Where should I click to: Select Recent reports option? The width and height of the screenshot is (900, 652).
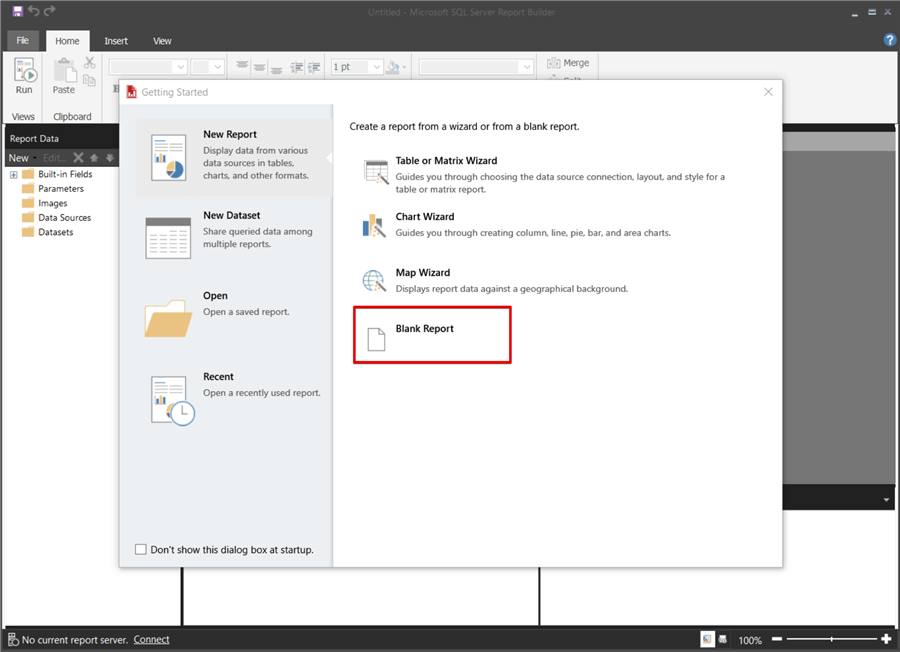point(234,399)
